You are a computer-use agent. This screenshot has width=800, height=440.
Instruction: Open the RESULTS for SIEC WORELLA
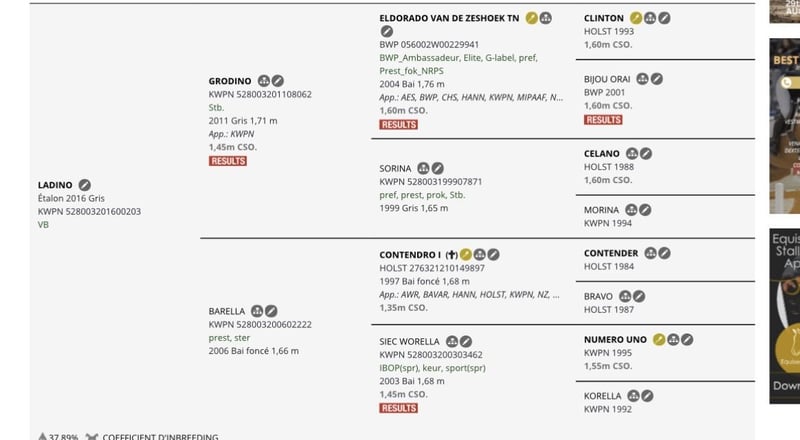[x=398, y=408]
